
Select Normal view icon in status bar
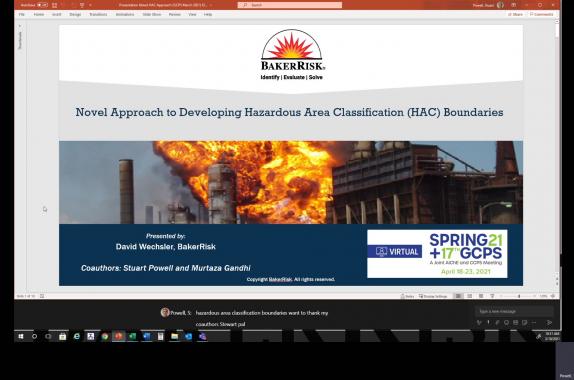pos(458,296)
